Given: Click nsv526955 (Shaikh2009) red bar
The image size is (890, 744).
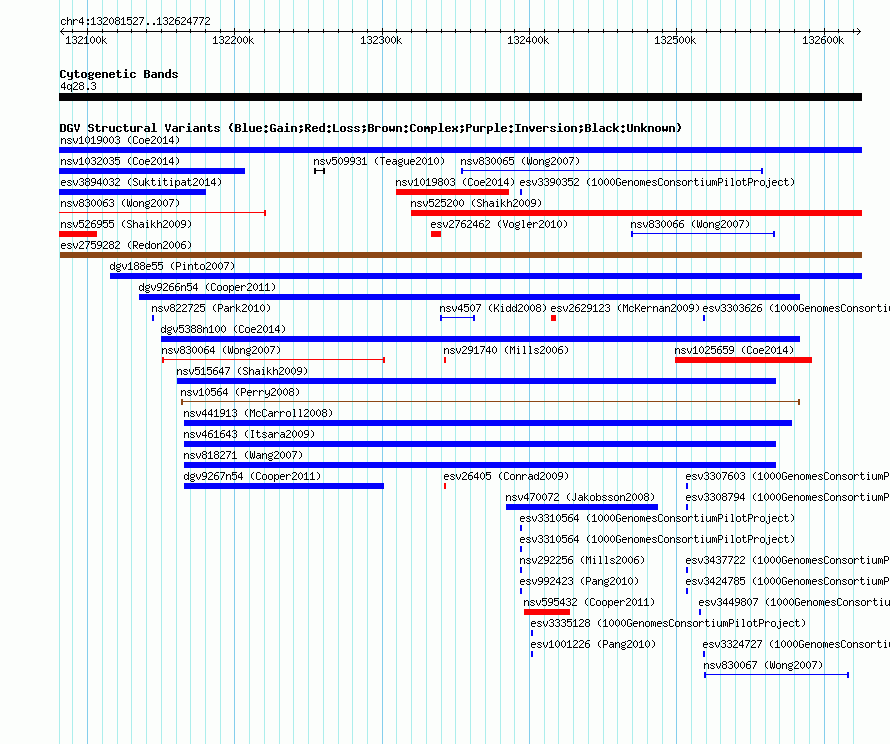Looking at the screenshot, I should coord(78,234).
